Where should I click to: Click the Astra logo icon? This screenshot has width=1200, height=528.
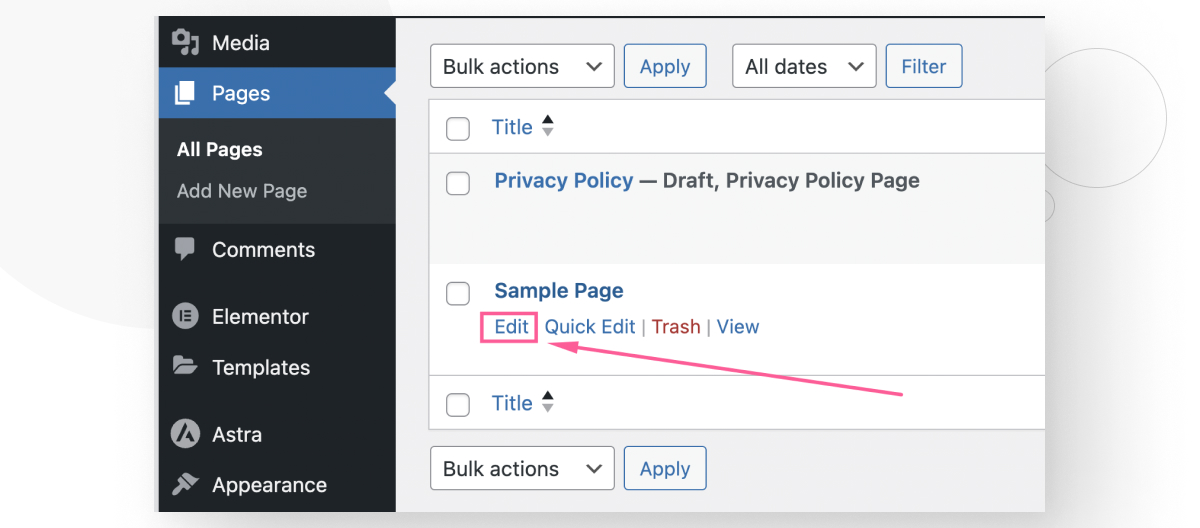185,434
